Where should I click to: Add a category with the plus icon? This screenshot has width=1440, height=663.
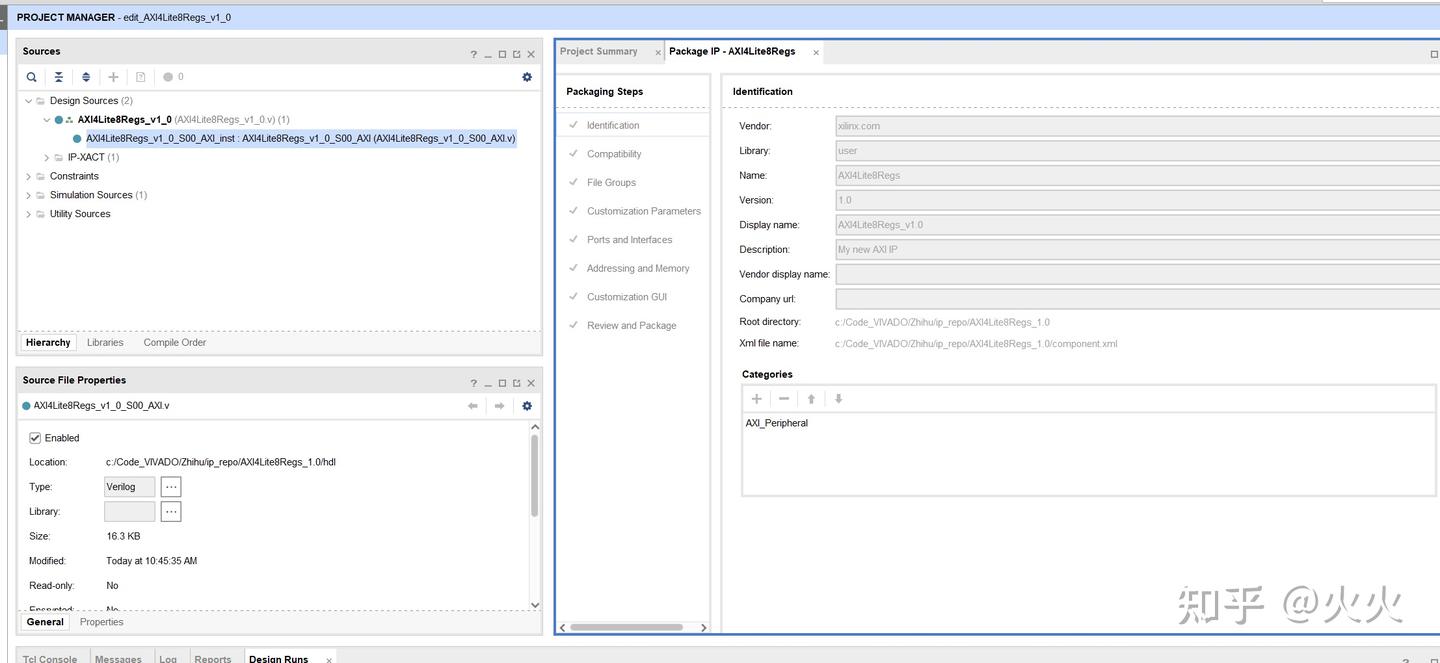coord(757,399)
